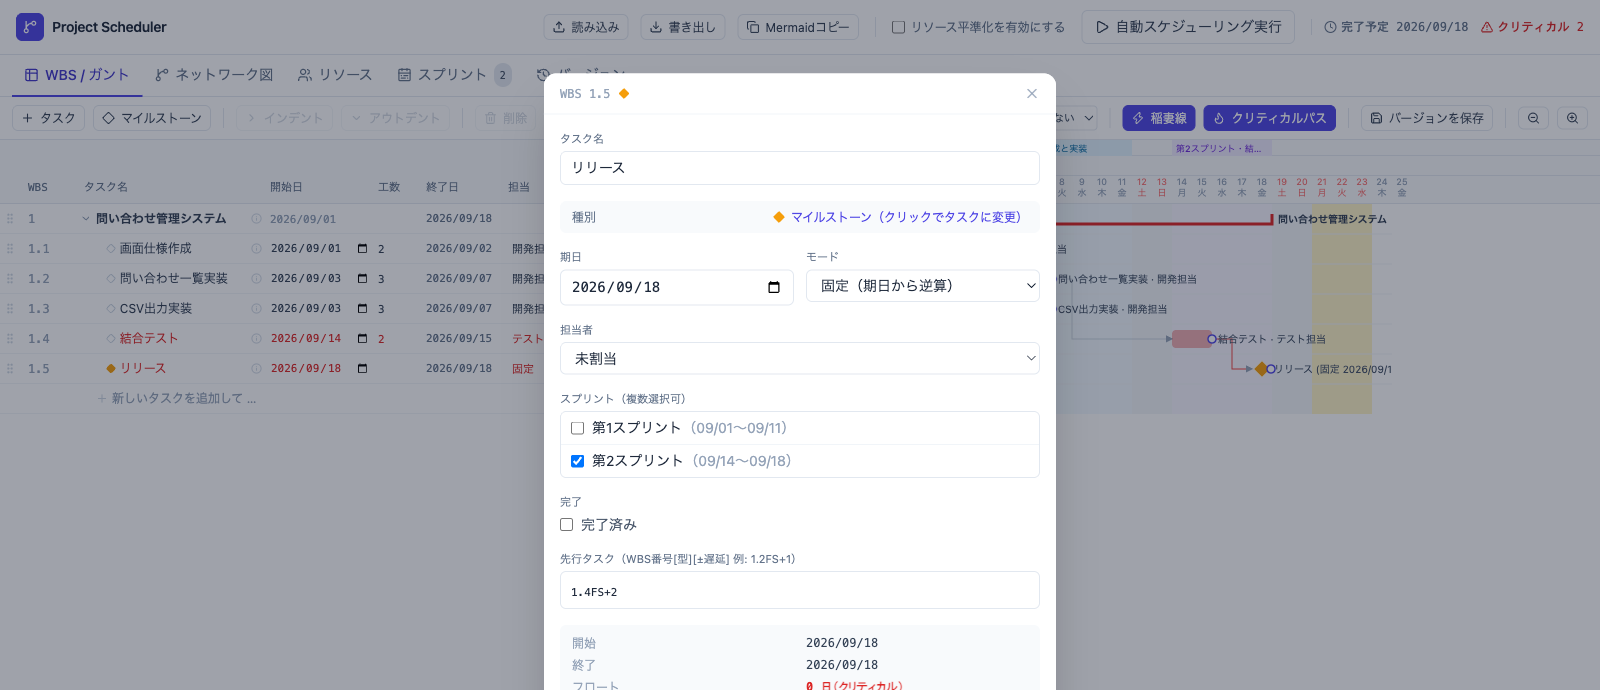Check the 第1スプリント checkbox

[577, 428]
